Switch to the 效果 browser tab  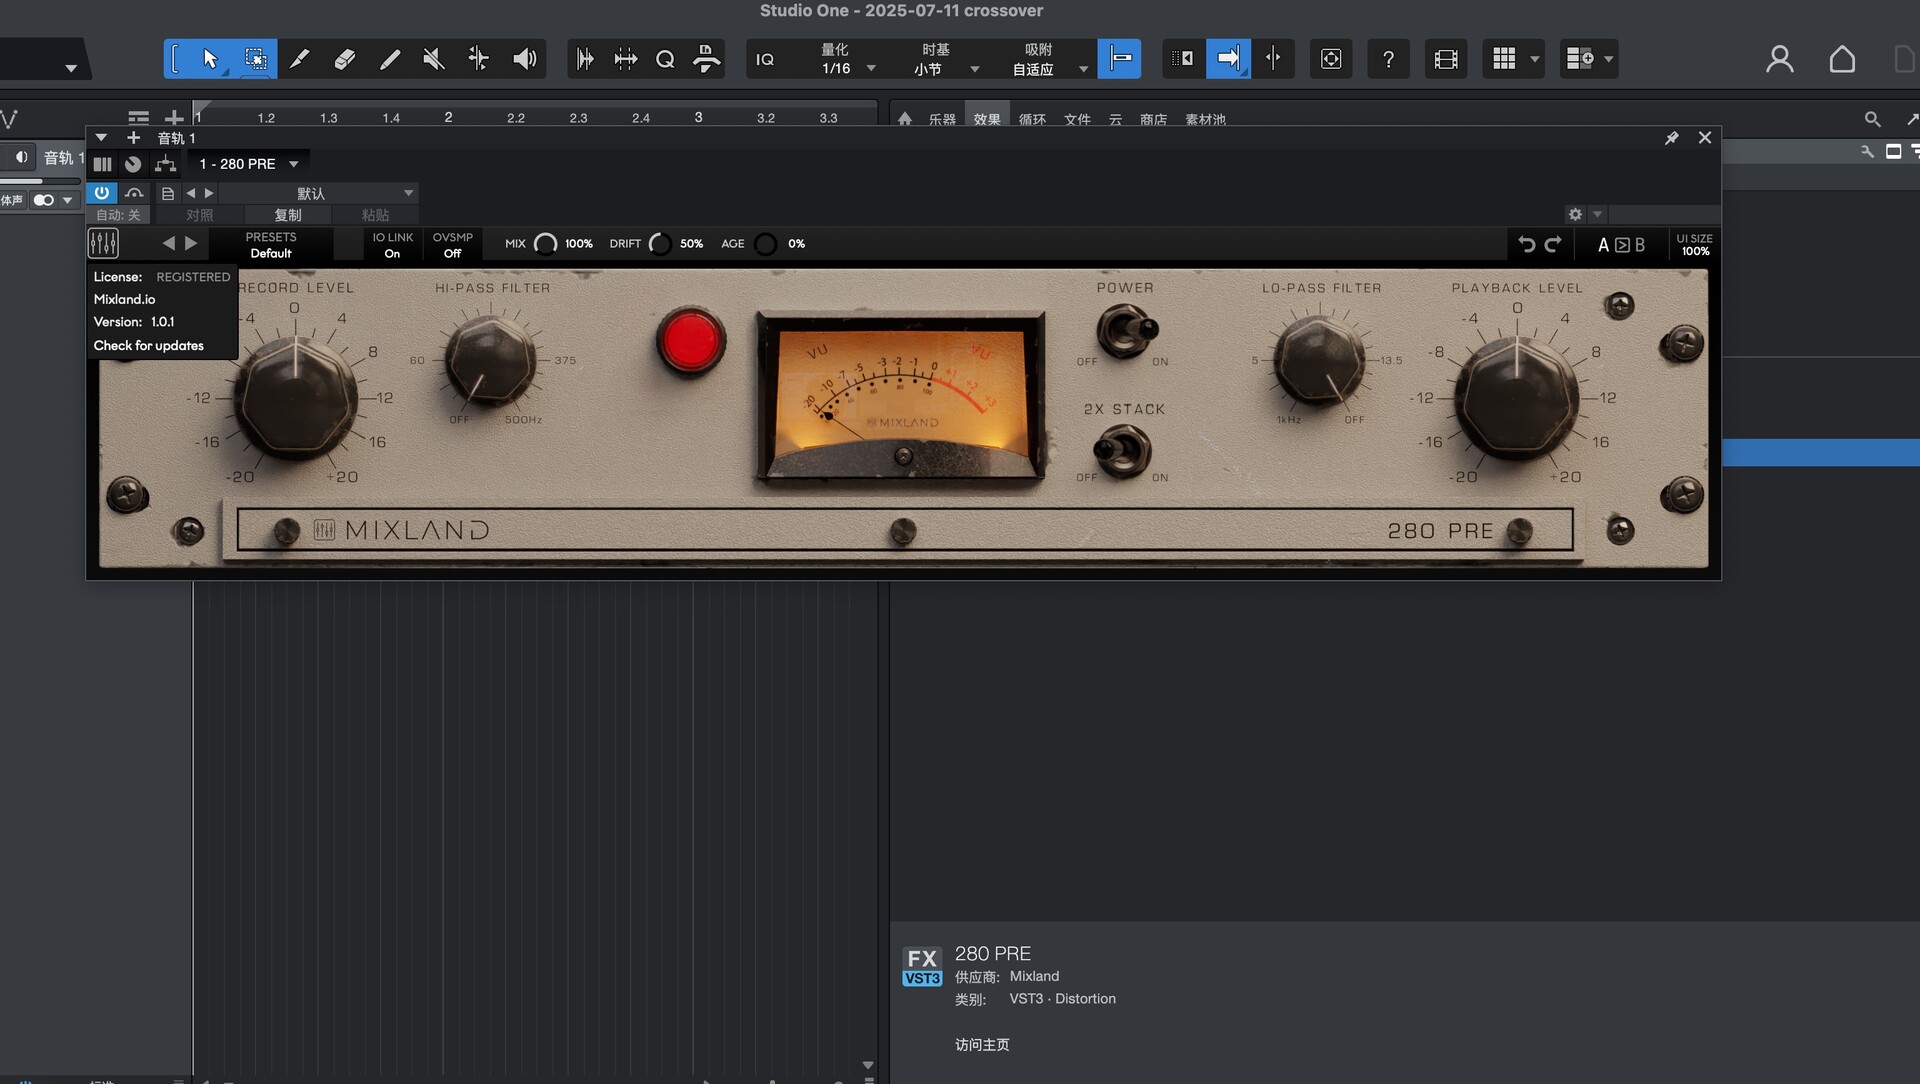(x=987, y=119)
